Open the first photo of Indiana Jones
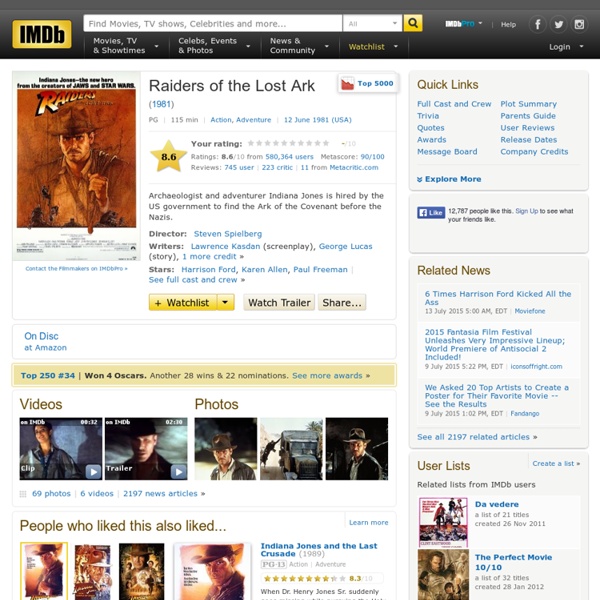 226,448
